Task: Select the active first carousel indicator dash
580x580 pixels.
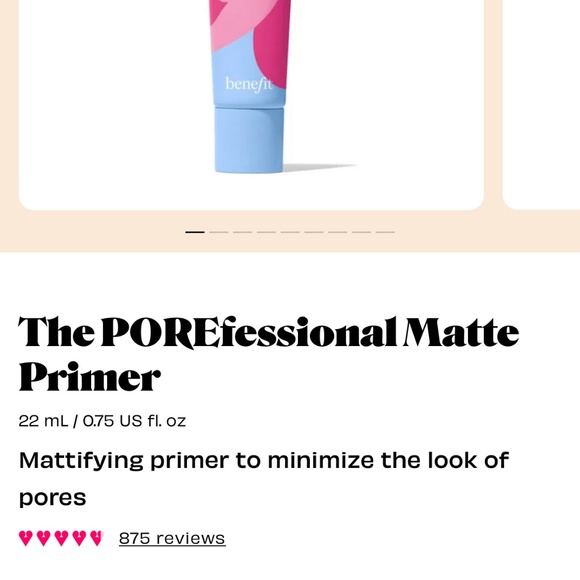Action: click(x=195, y=232)
